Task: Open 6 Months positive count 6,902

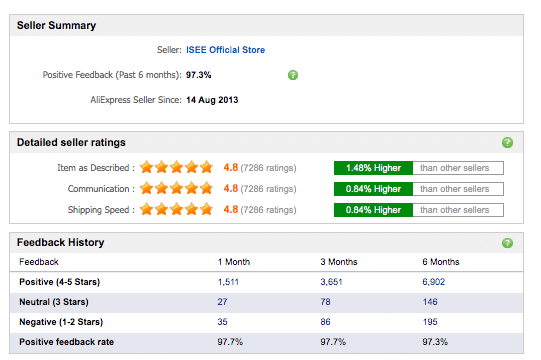Action: tap(434, 282)
